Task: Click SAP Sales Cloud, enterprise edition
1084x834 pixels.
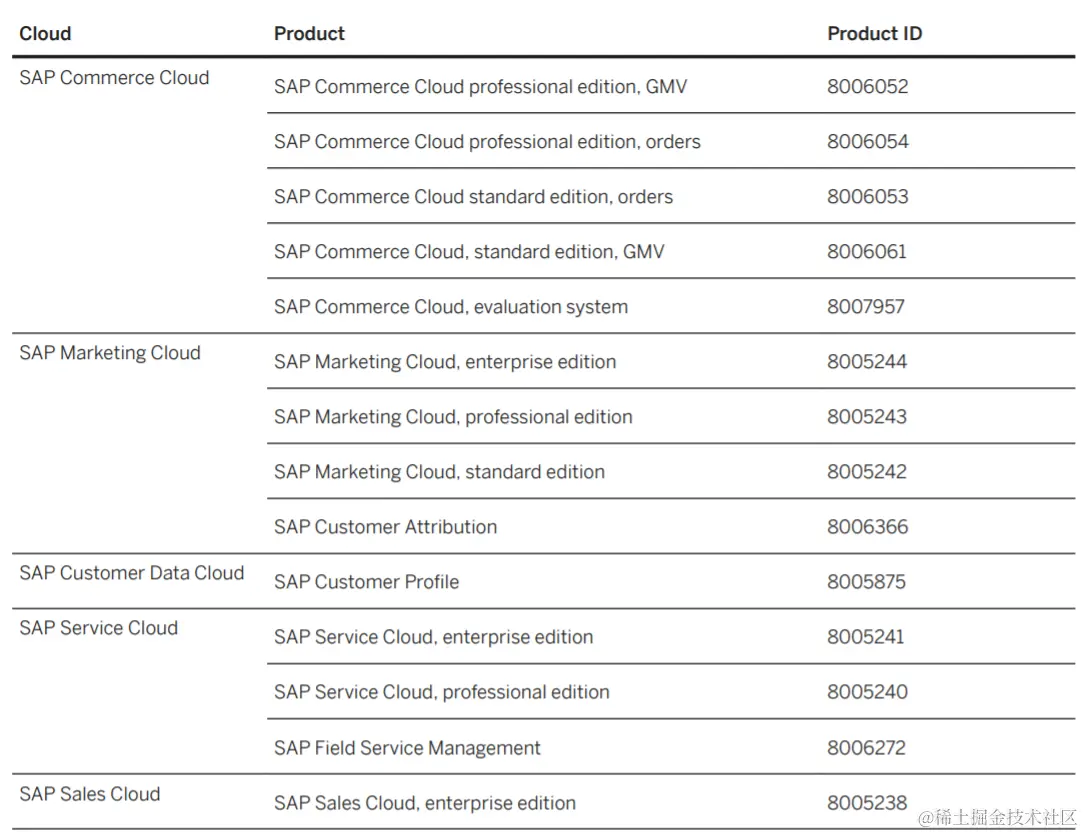Action: [x=425, y=803]
